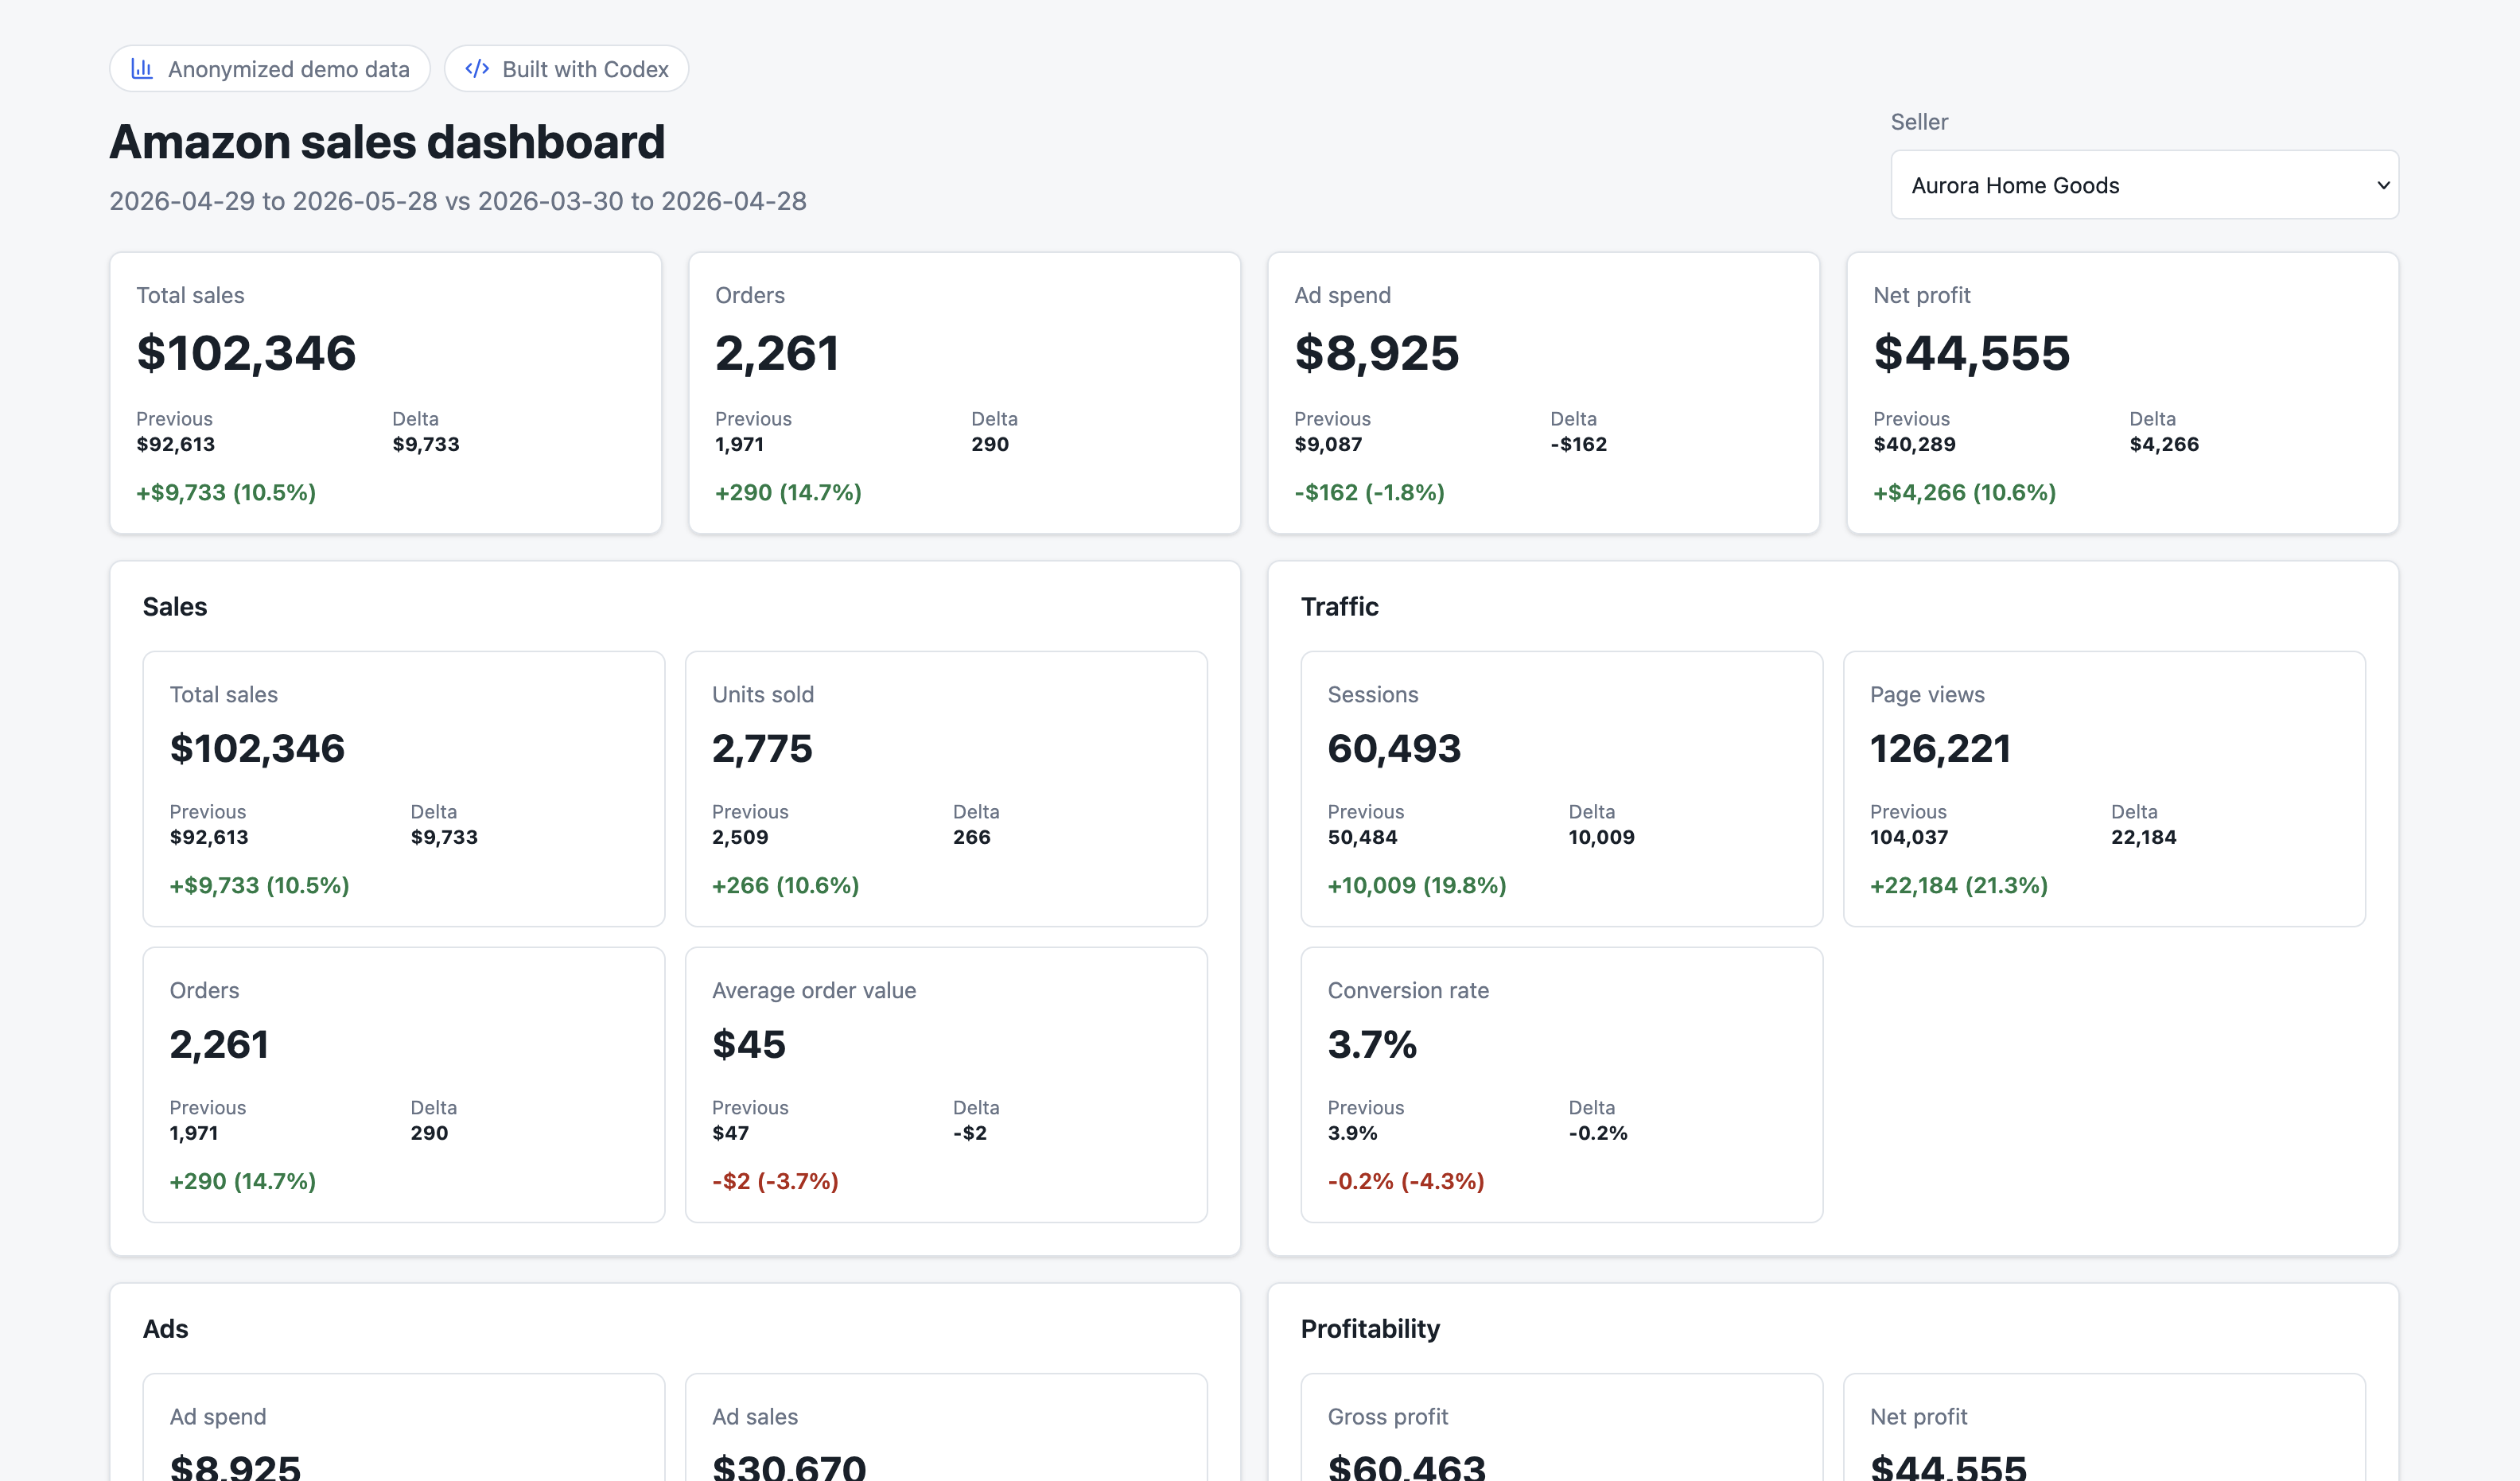The image size is (2520, 1481).
Task: Click the "Page views" card label
Action: pos(1927,695)
